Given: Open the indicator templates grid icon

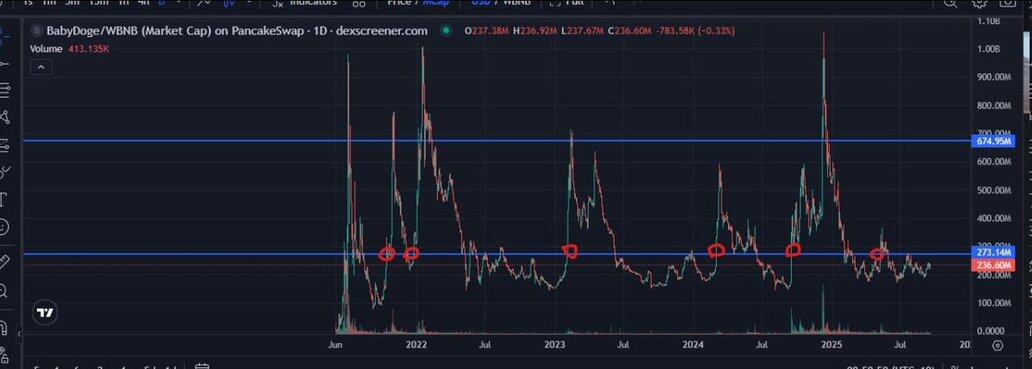Looking at the screenshot, I should coord(359,3).
